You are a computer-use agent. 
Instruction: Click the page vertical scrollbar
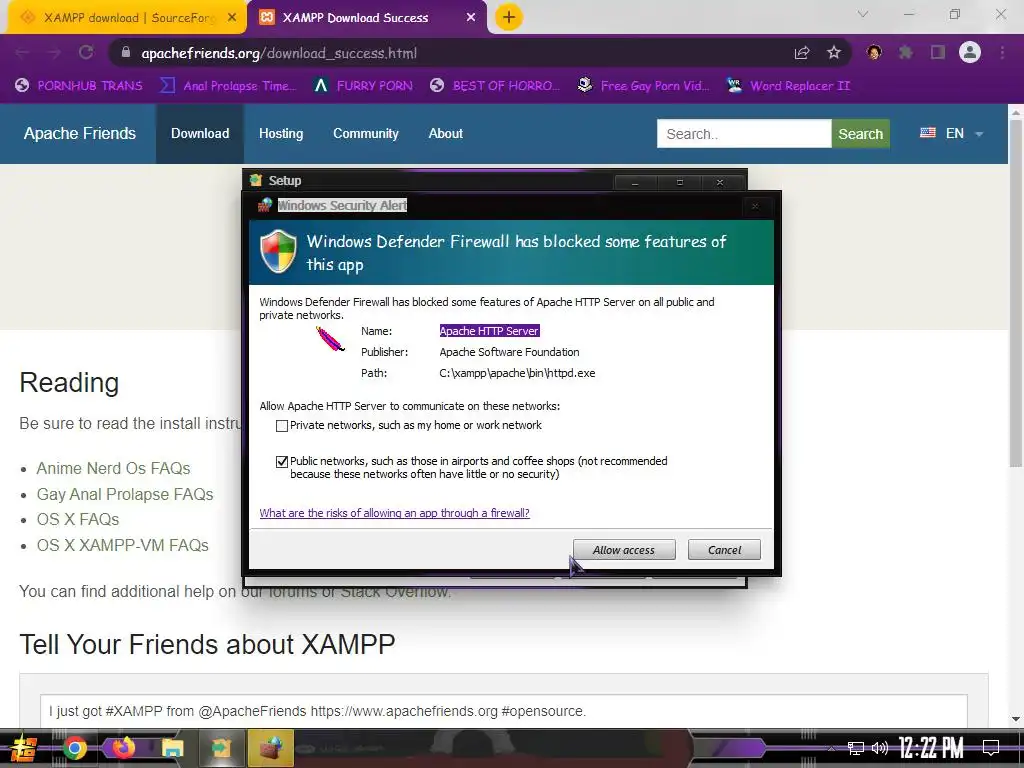[x=1016, y=293]
